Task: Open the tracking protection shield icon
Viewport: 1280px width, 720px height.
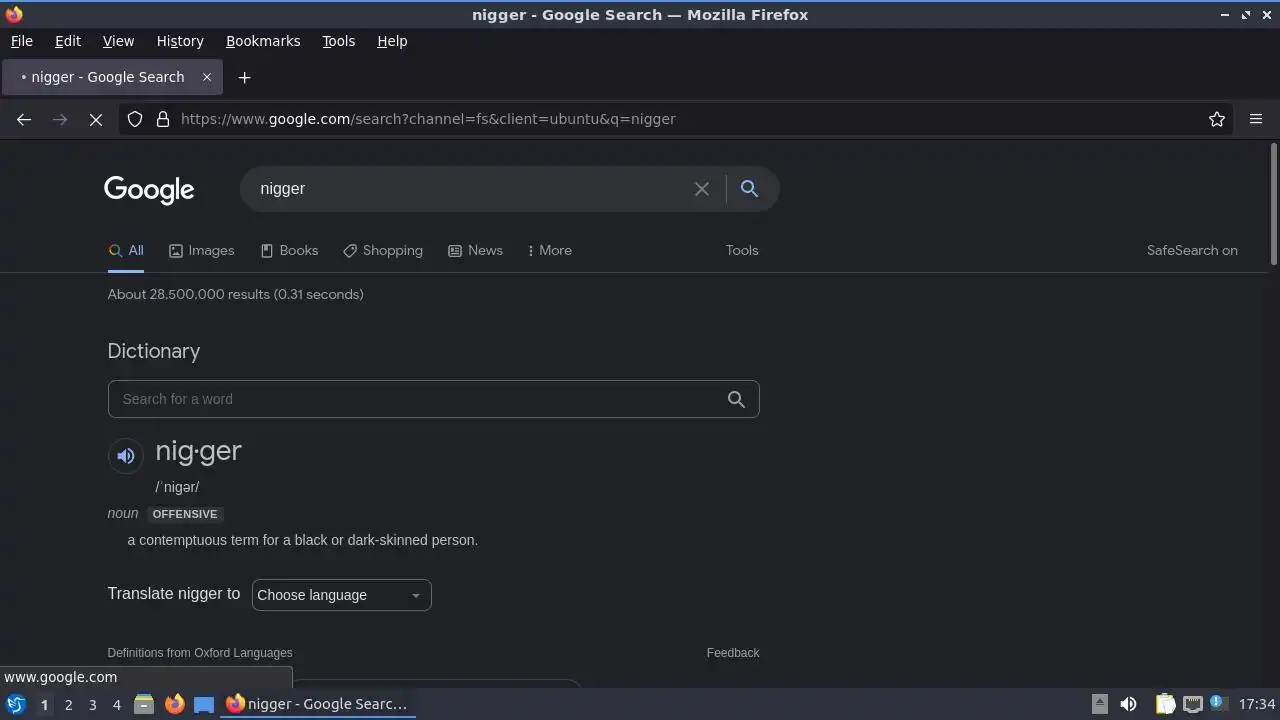Action: click(135, 119)
